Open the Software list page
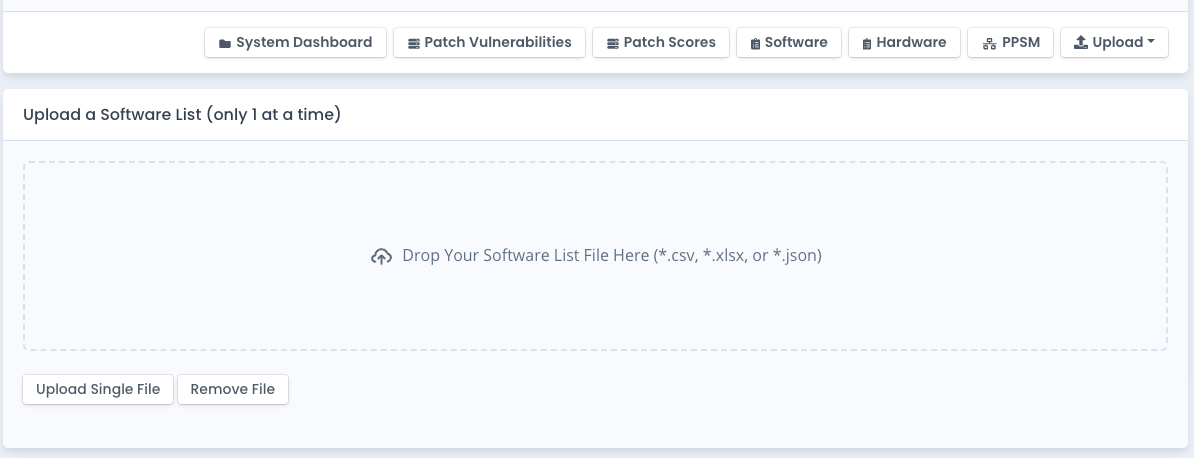Image resolution: width=1194 pixels, height=458 pixels. pos(789,43)
